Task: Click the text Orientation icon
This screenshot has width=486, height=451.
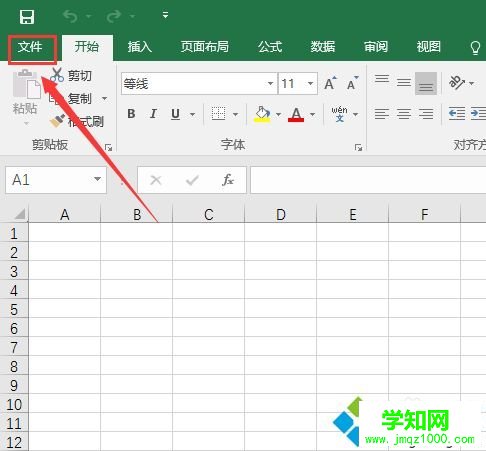Action: [457, 82]
